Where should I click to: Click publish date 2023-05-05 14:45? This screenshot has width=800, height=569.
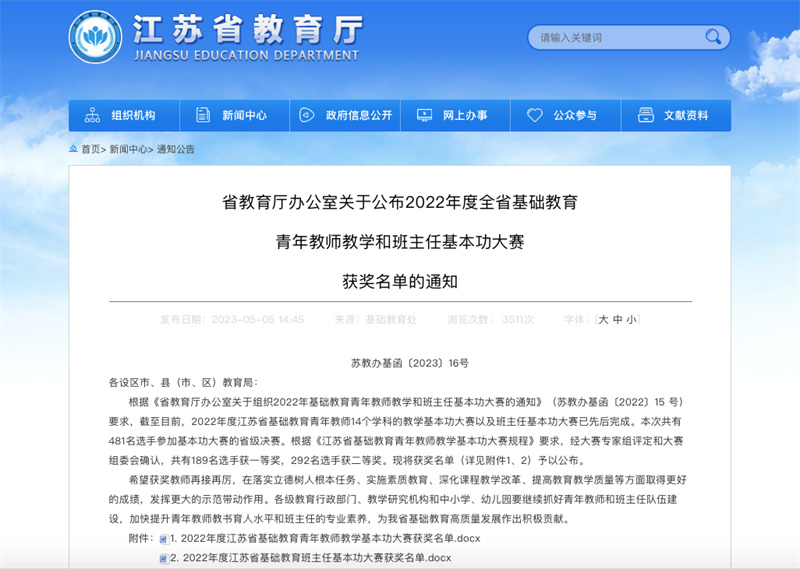point(258,320)
